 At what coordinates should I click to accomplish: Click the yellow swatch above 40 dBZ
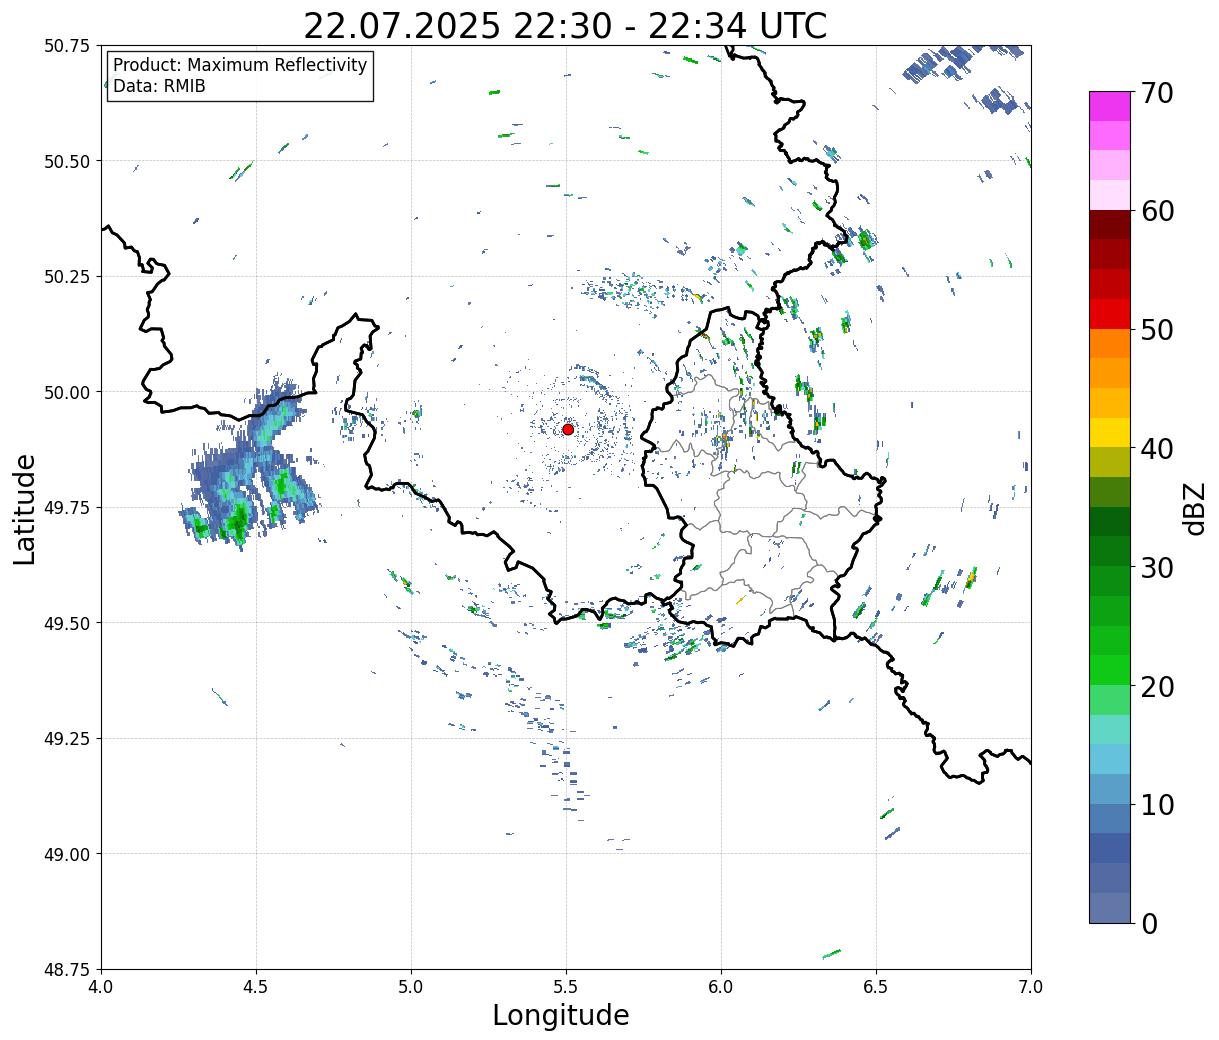(x=1110, y=432)
